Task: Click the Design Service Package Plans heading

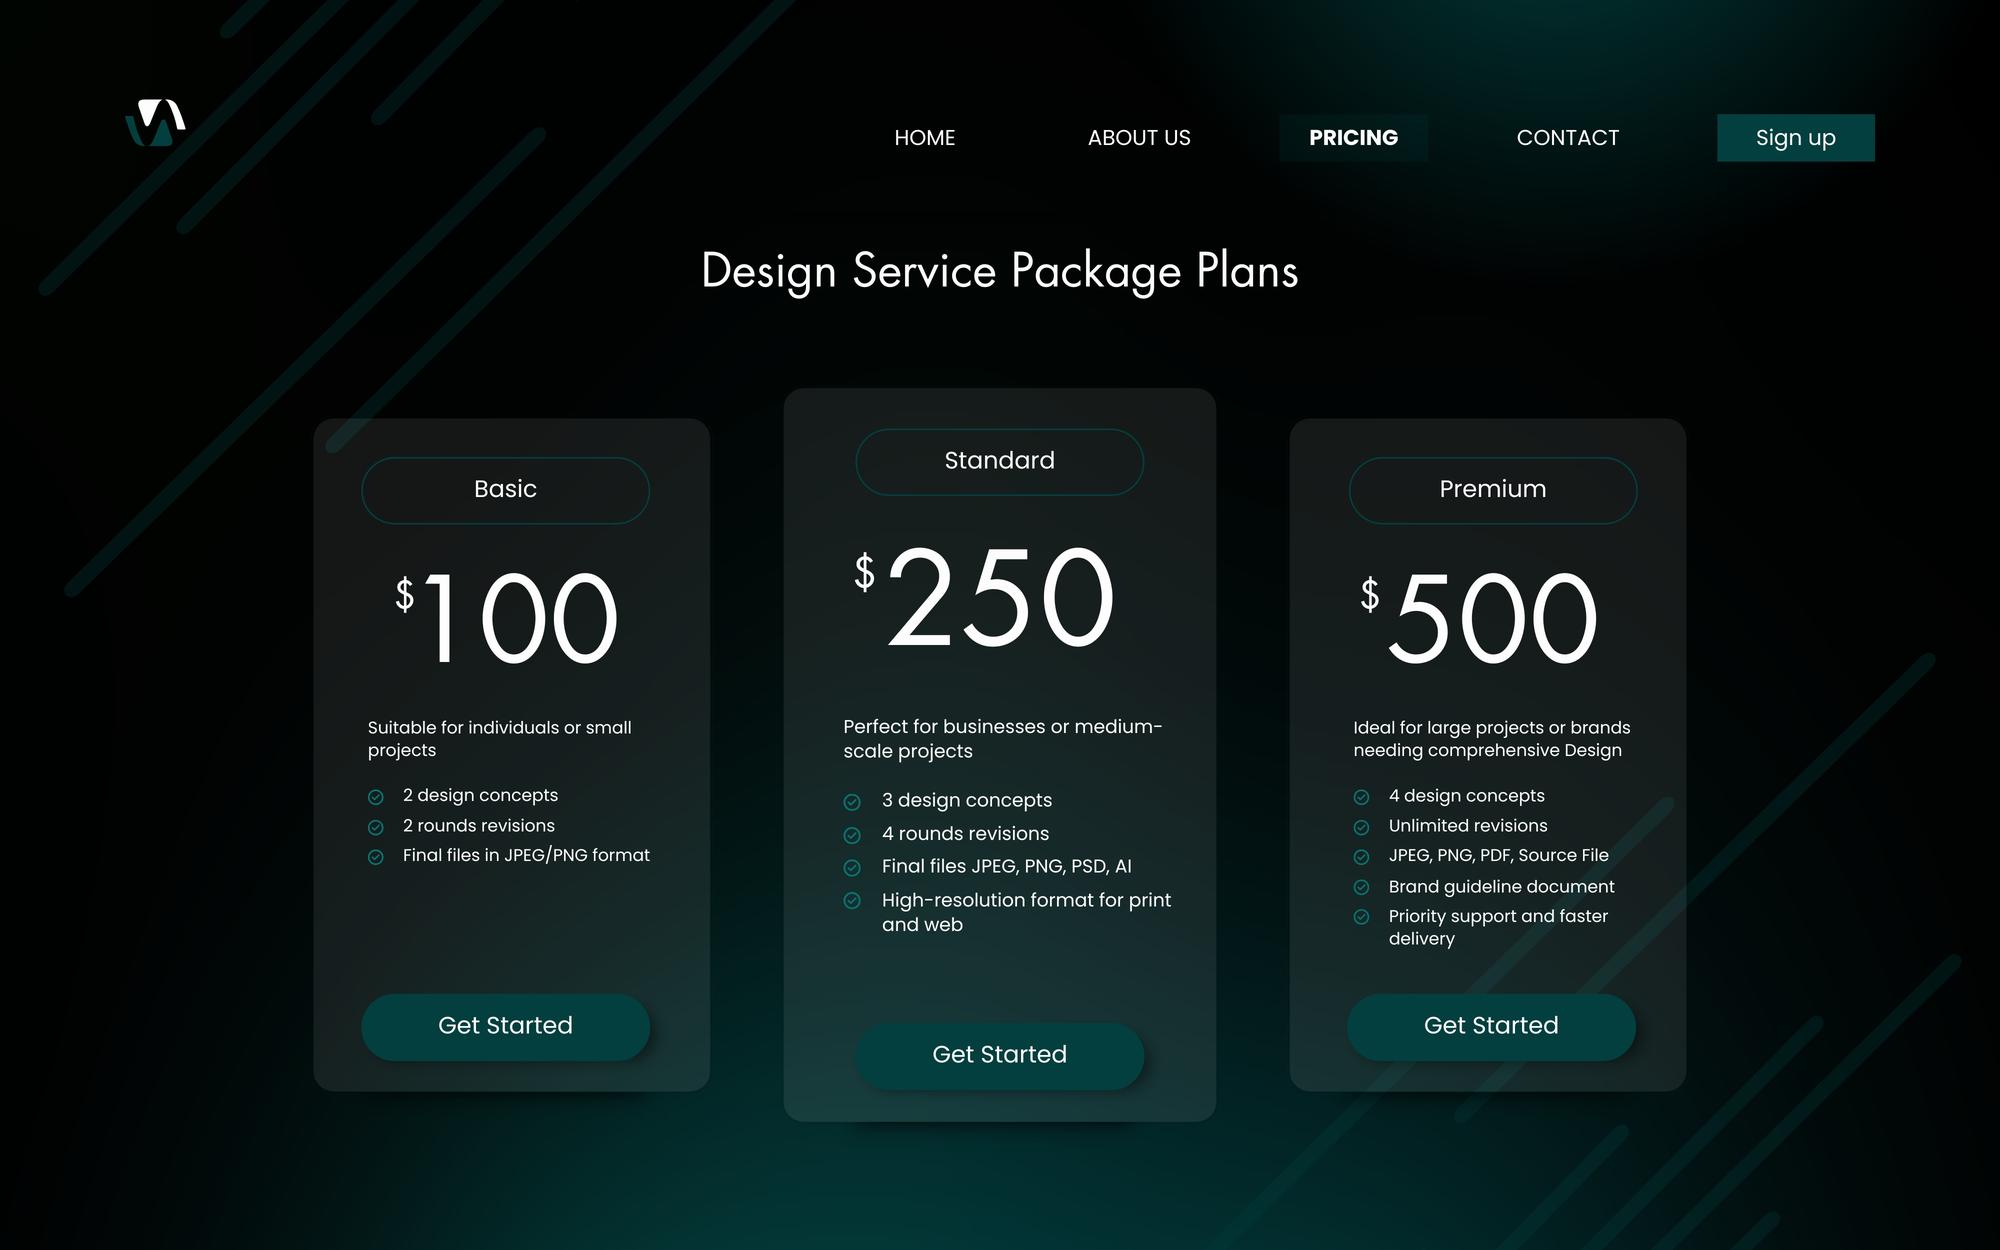Action: point(1000,271)
